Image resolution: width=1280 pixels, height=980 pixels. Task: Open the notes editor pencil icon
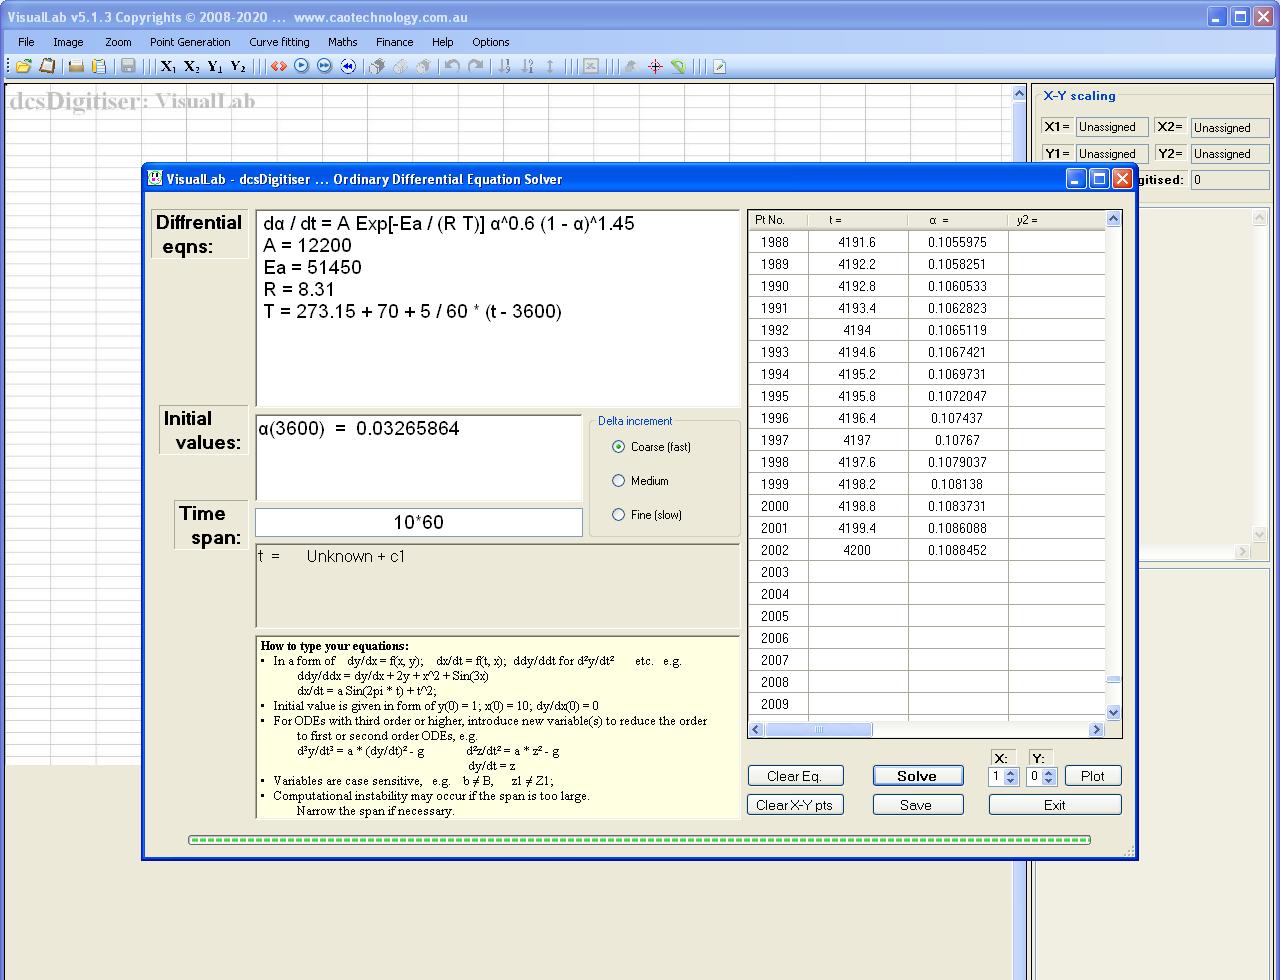719,66
